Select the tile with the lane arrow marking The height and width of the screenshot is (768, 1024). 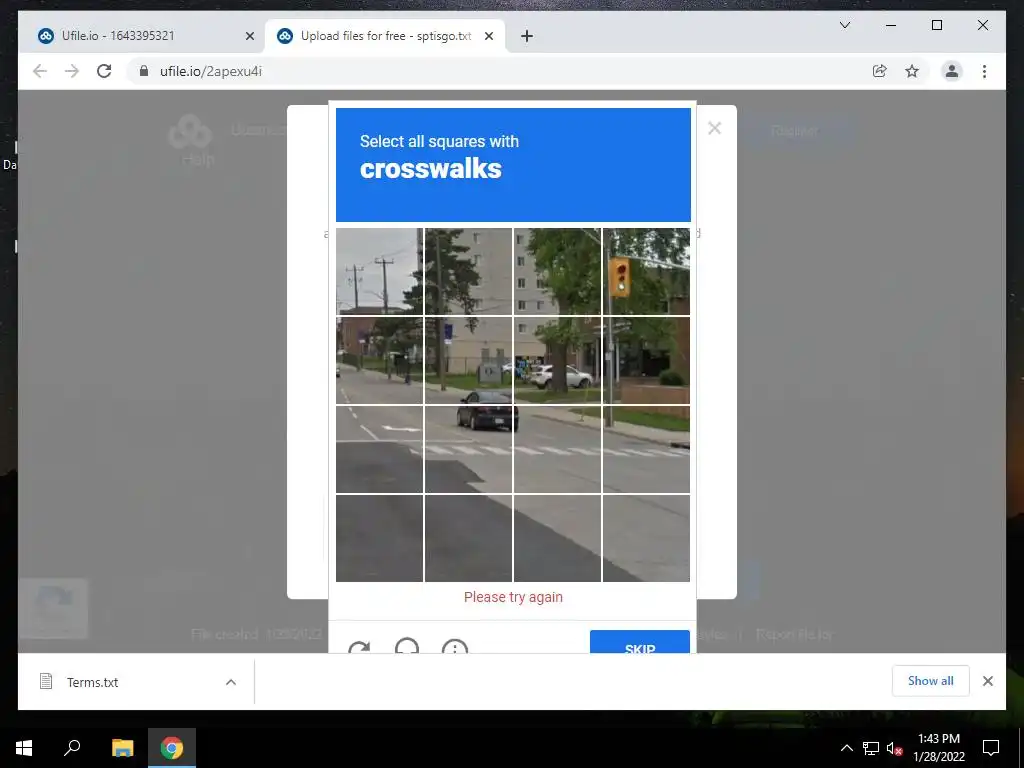(379, 449)
